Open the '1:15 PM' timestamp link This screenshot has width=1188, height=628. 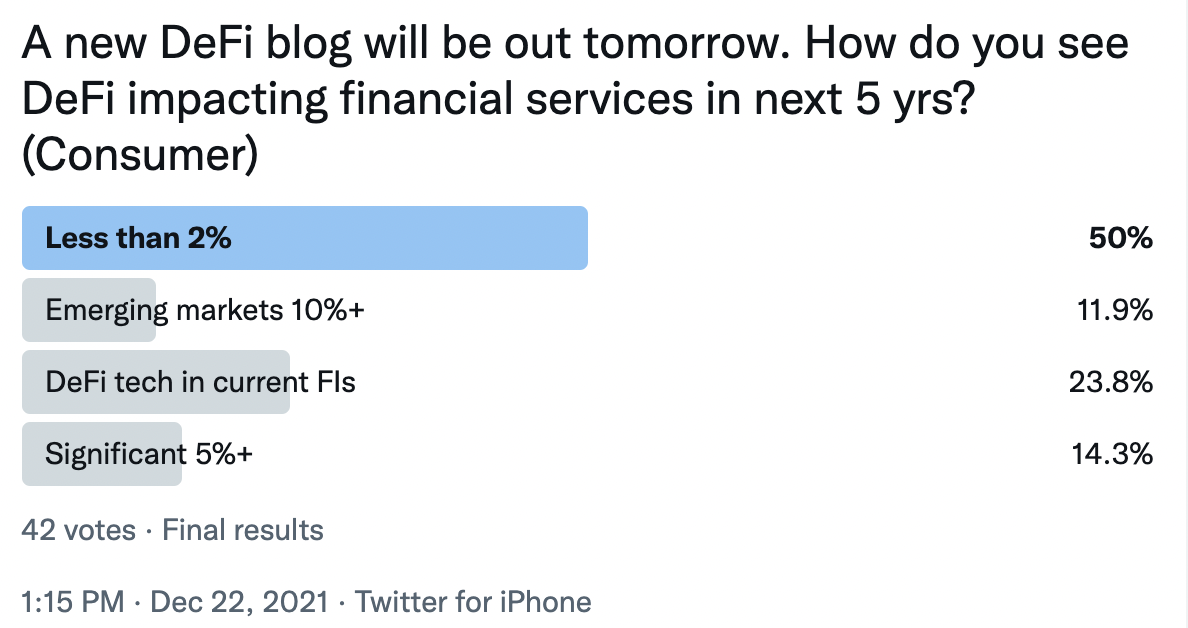(73, 602)
